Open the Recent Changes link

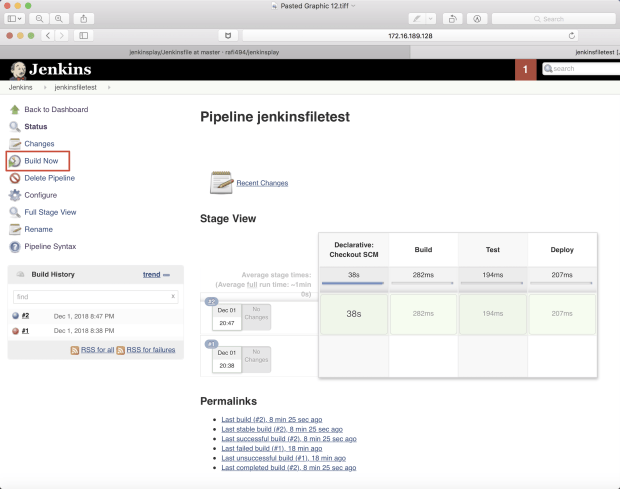262,183
